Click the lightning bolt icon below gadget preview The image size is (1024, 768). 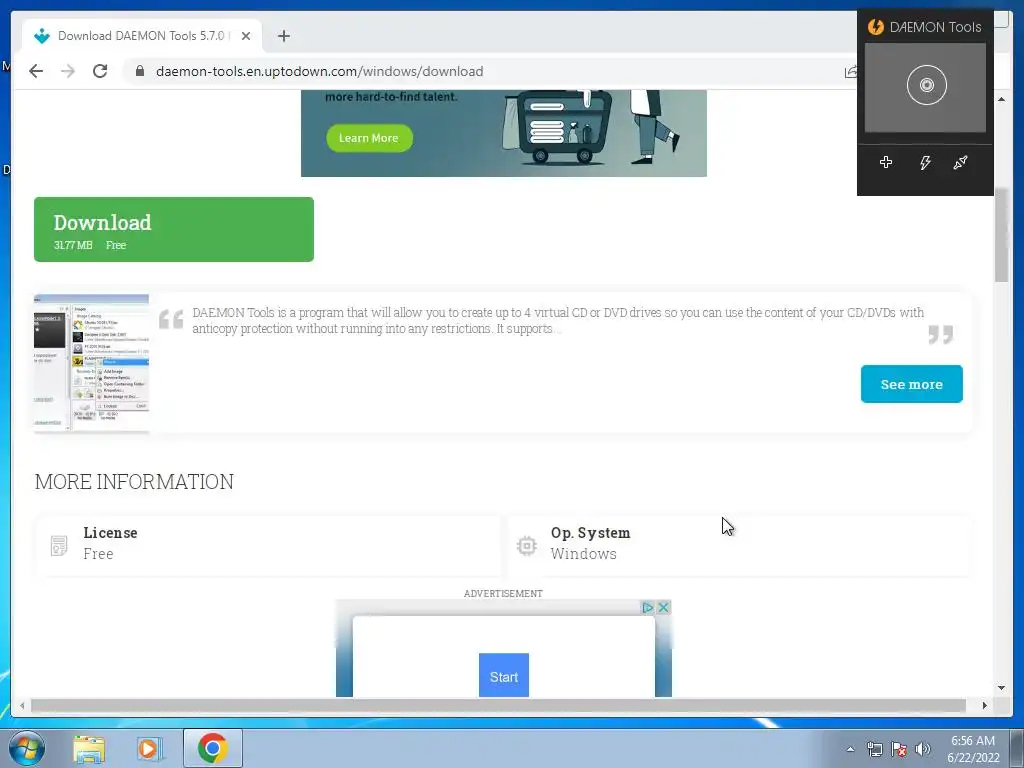[925, 163]
